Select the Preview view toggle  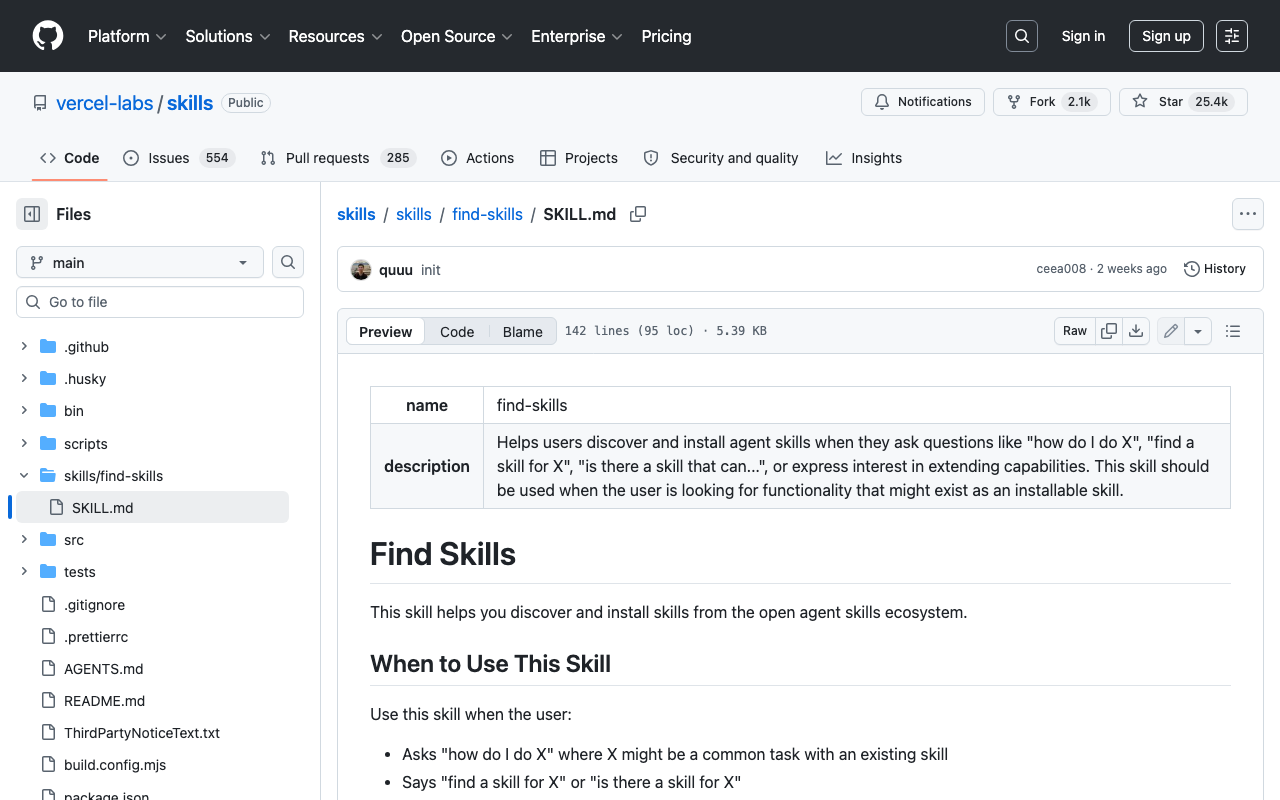pos(386,331)
